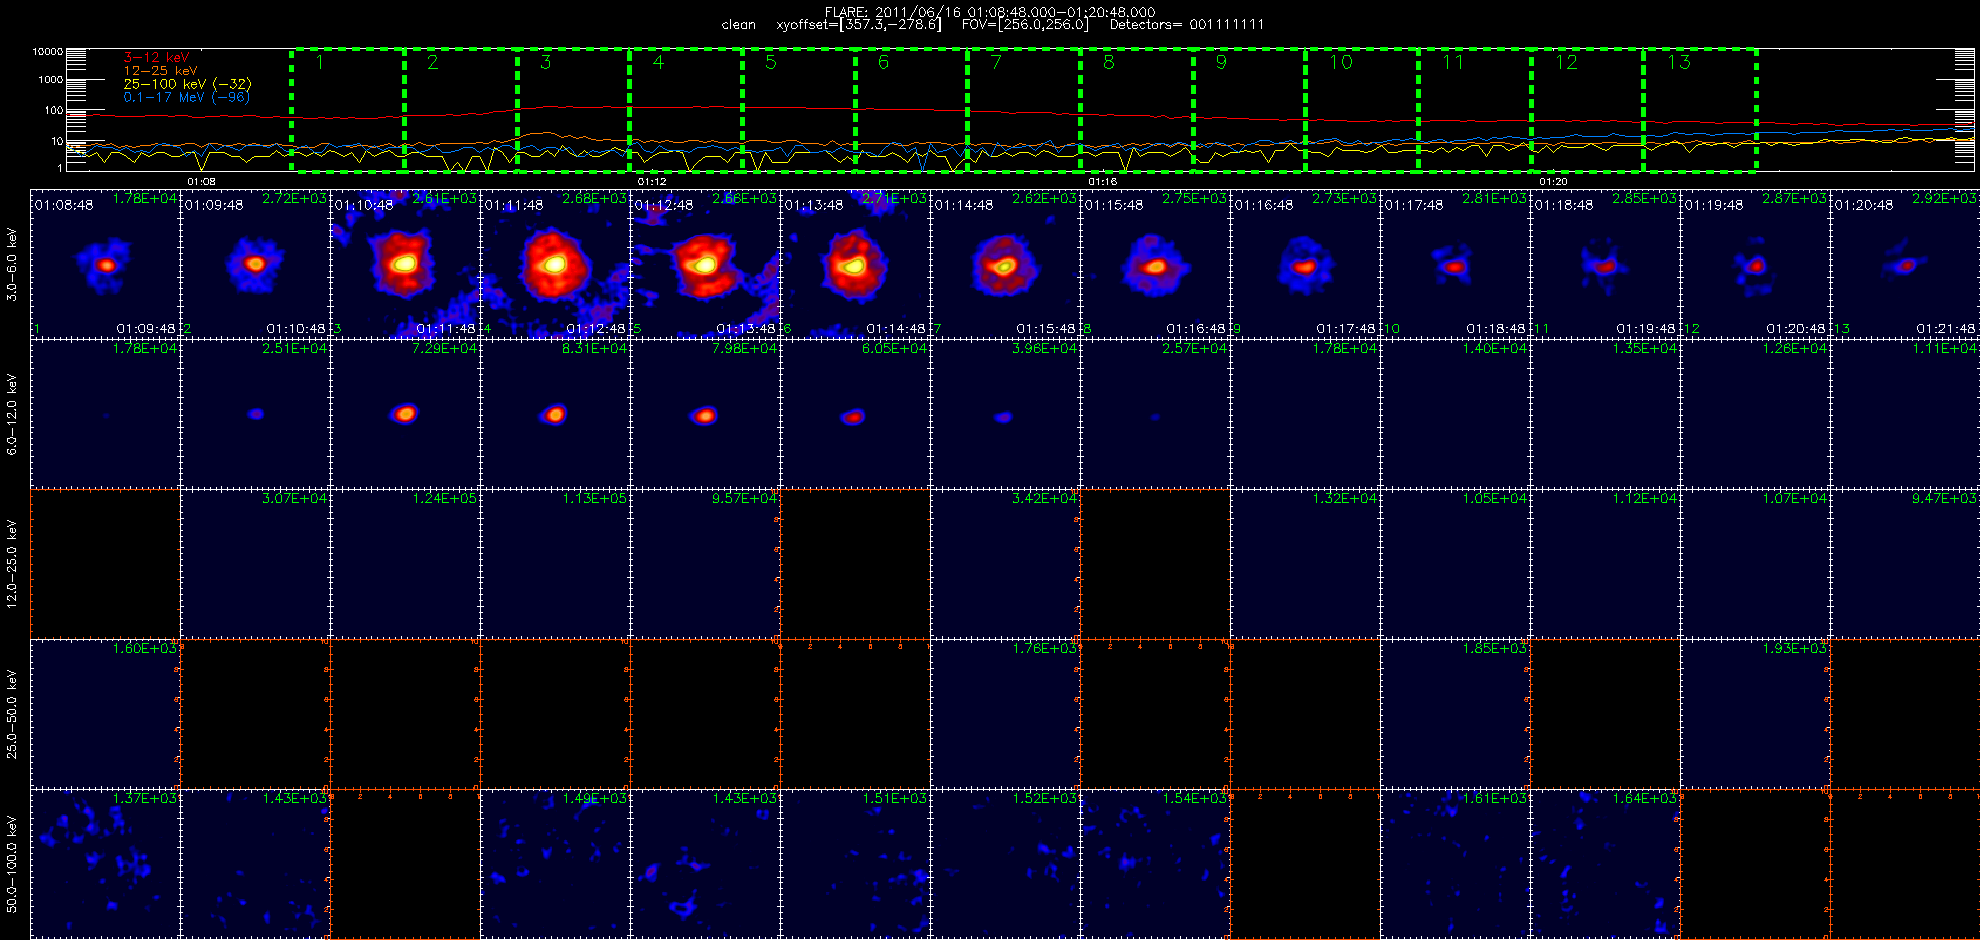Open the 3-6 keV image starting 01:17:48
This screenshot has height=940, width=1980.
tap(1455, 264)
